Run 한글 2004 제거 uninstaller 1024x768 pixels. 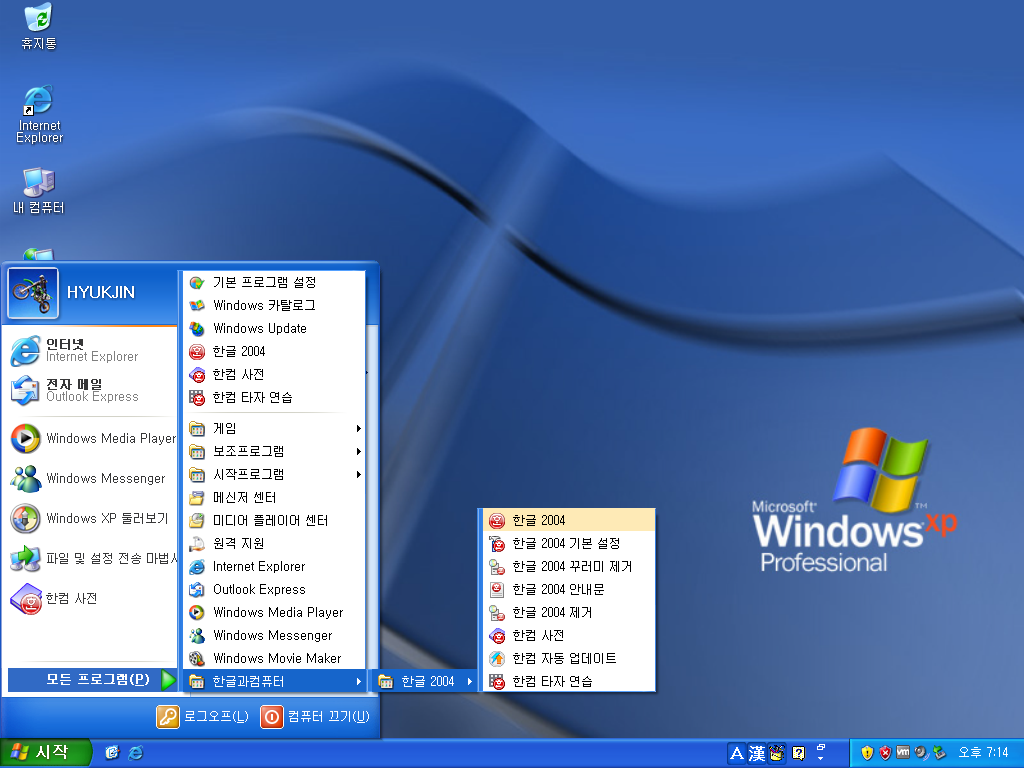pyautogui.click(x=569, y=613)
